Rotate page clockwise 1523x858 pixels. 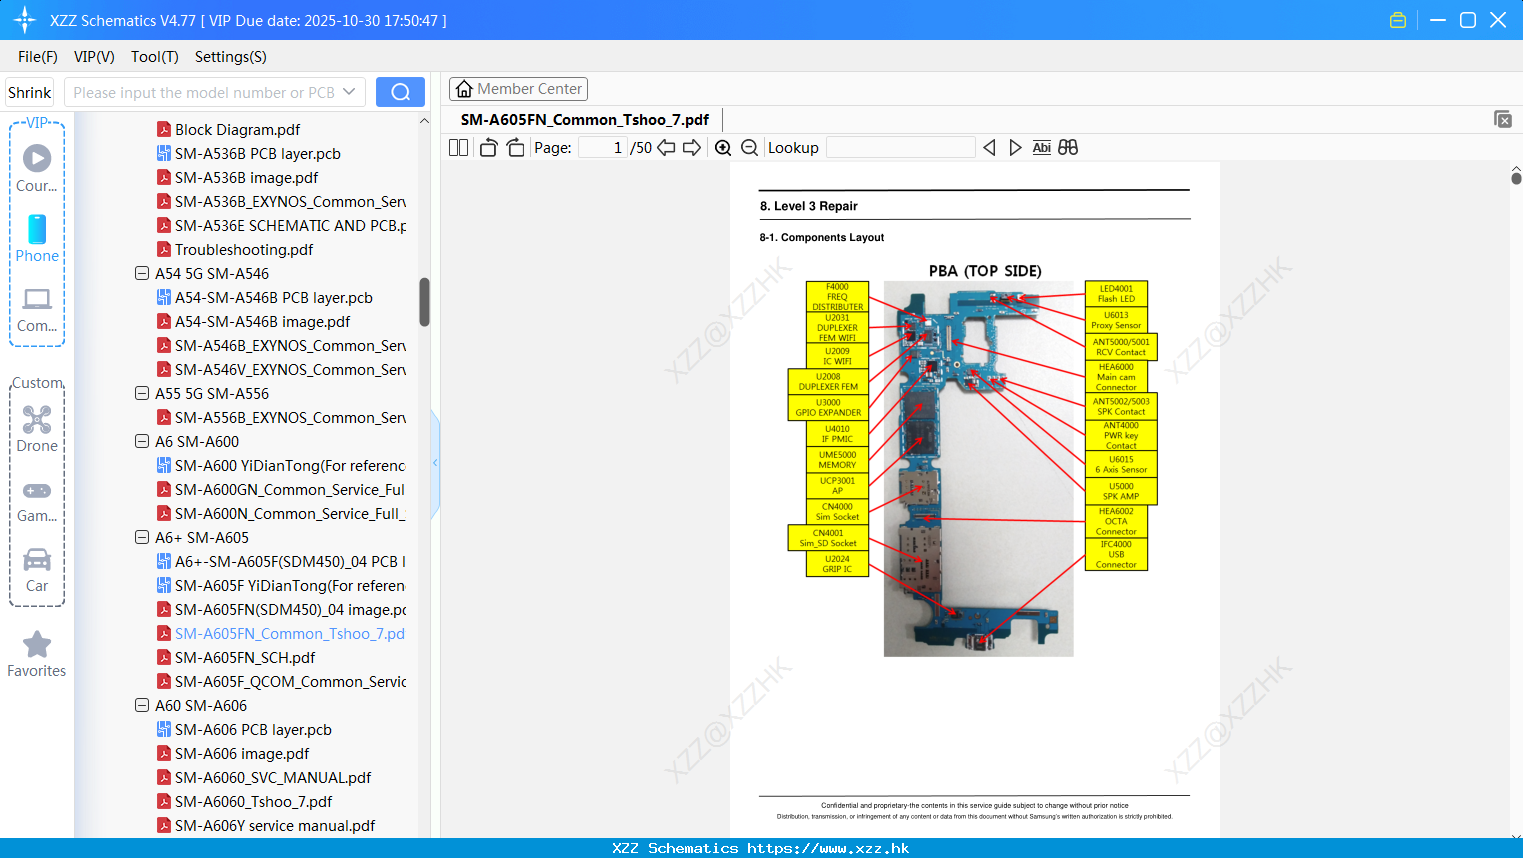coord(515,147)
